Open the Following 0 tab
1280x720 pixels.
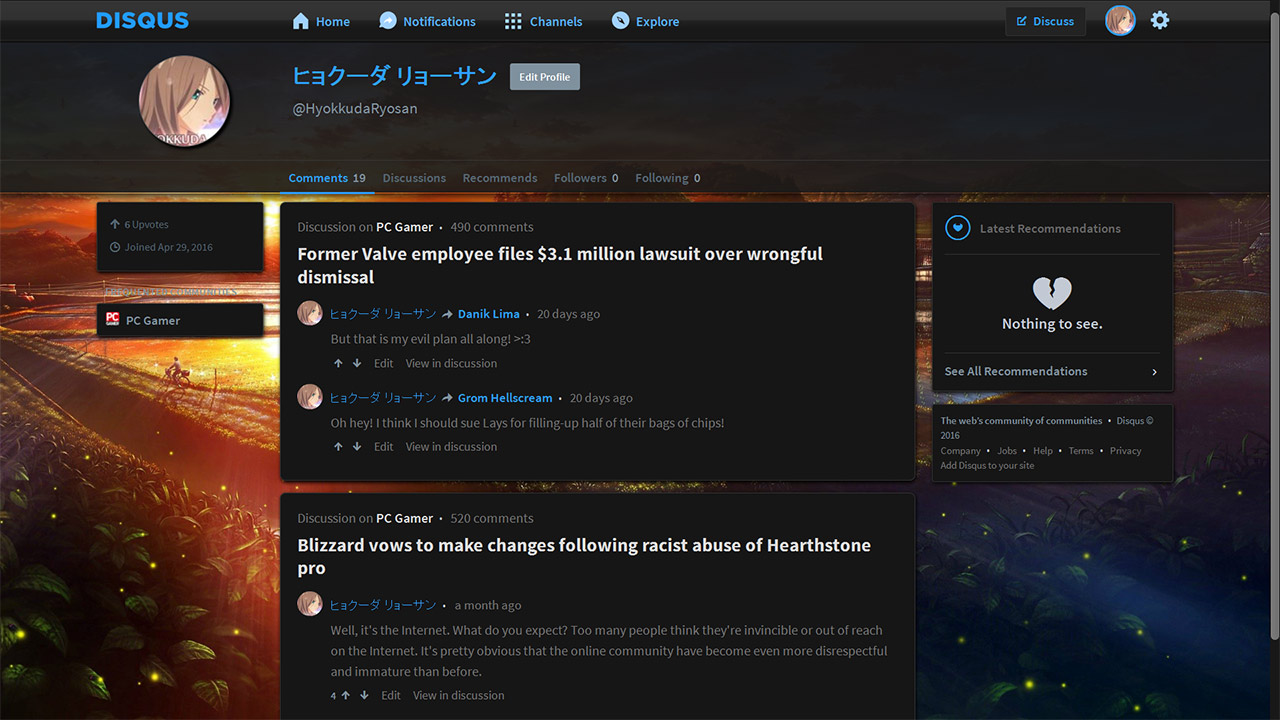668,178
